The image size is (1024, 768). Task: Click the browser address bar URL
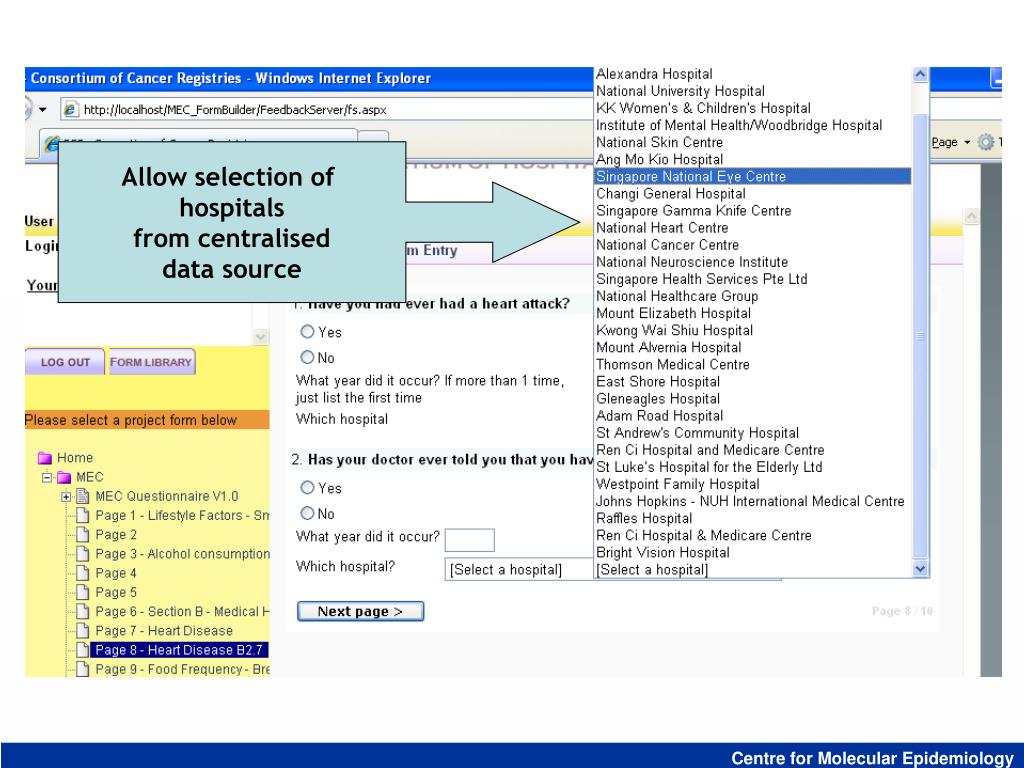[x=234, y=110]
